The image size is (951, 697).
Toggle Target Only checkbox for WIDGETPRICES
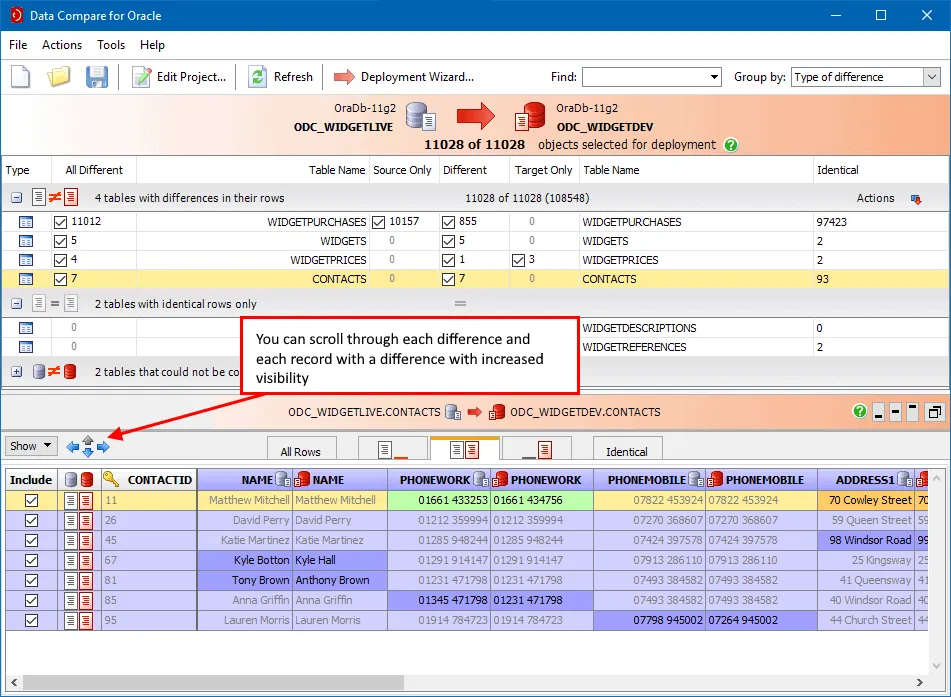click(518, 260)
